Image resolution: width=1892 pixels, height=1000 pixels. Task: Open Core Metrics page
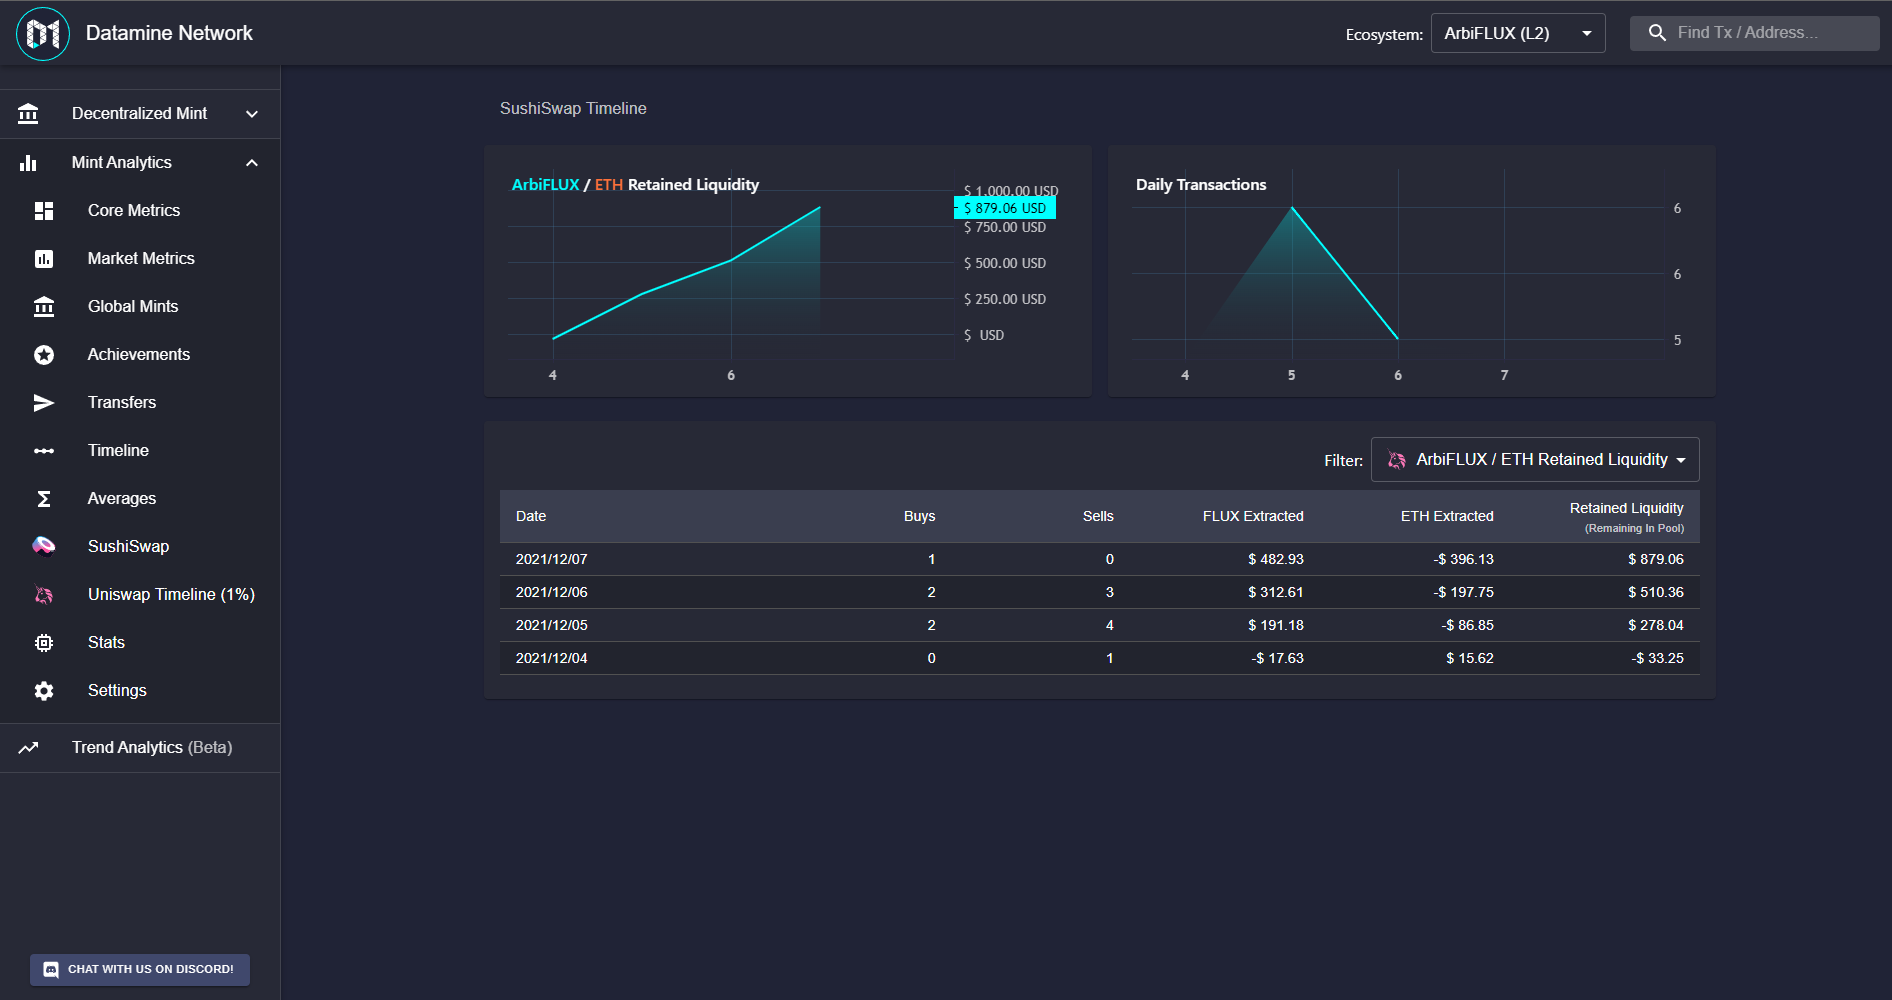pyautogui.click(x=140, y=211)
